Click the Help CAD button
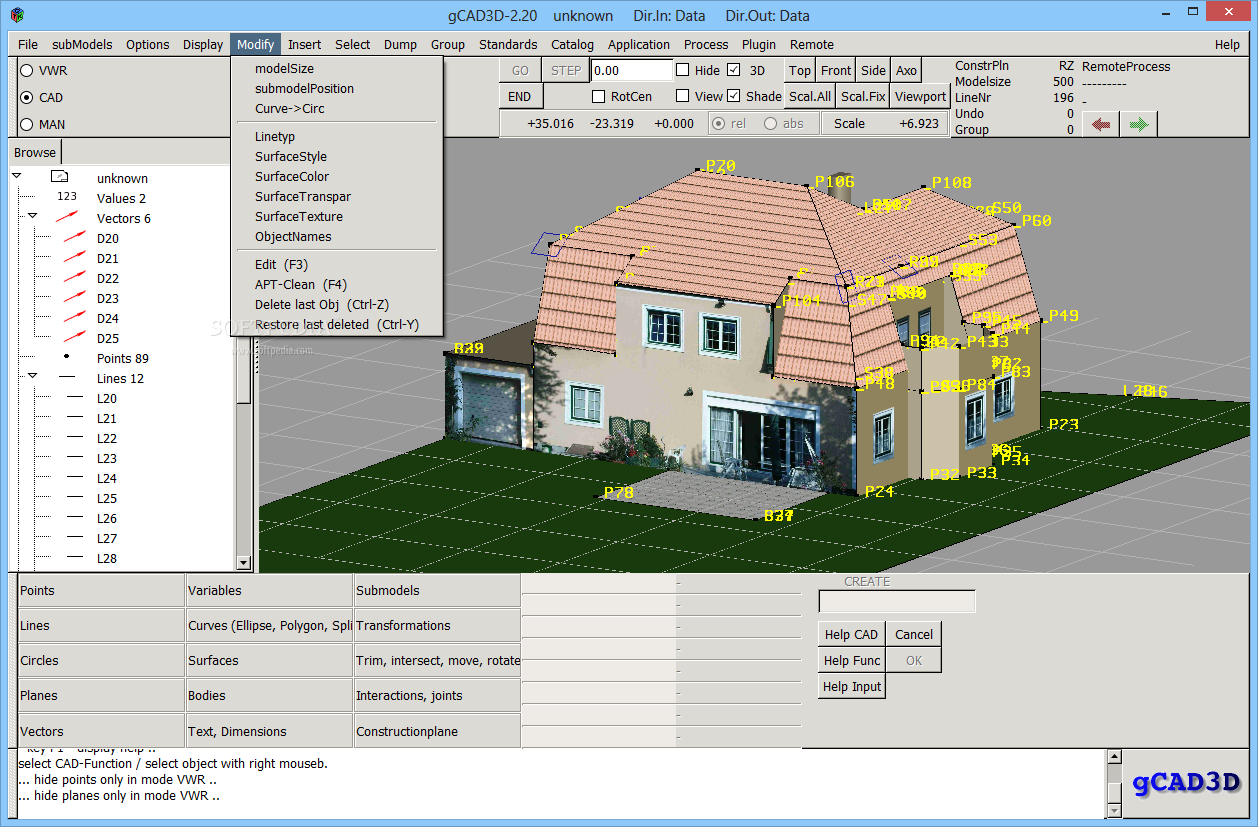 (x=851, y=635)
